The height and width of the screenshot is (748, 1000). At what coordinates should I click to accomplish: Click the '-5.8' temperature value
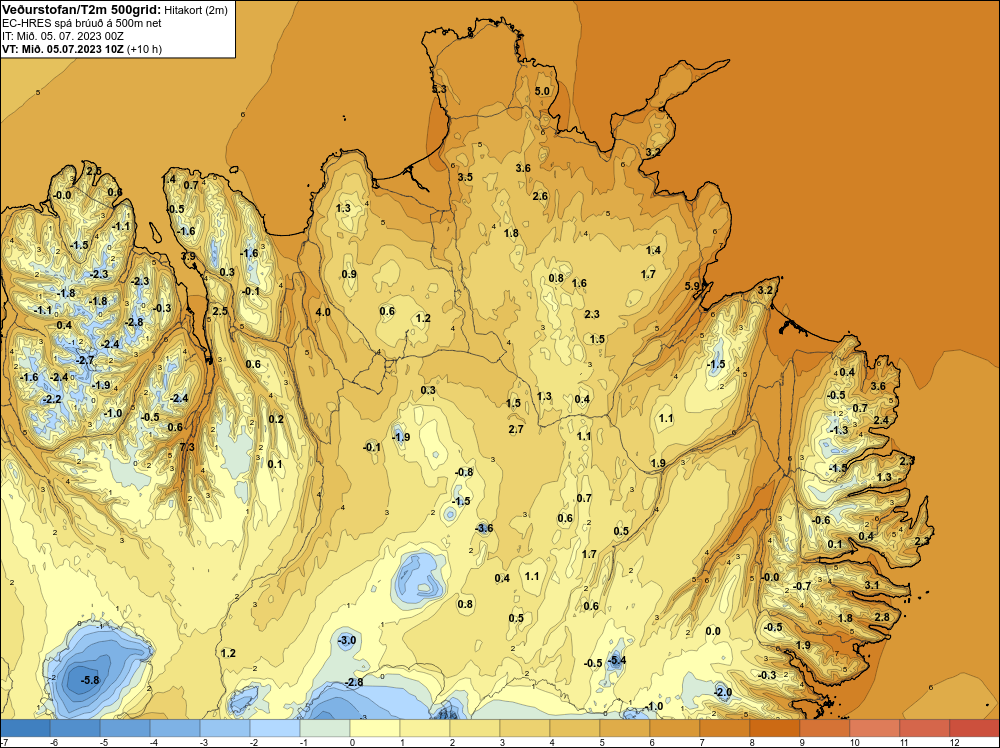click(x=90, y=680)
